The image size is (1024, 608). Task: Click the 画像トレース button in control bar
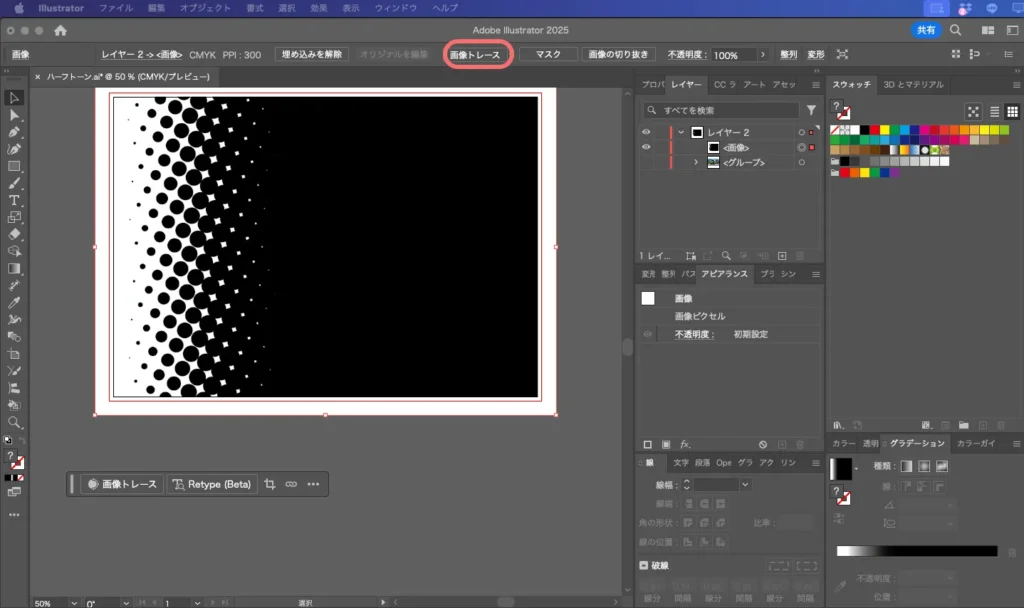pyautogui.click(x=475, y=55)
